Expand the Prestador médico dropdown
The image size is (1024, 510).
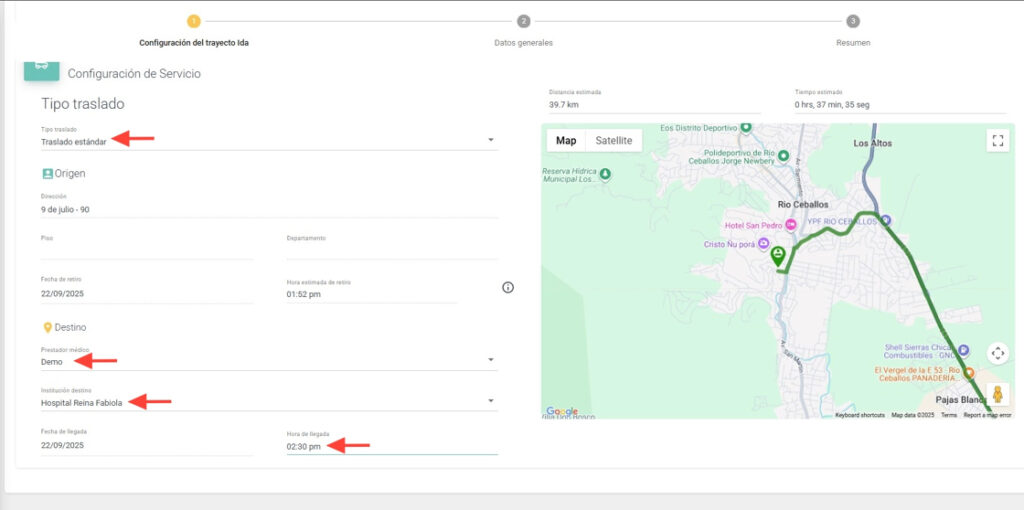491,360
